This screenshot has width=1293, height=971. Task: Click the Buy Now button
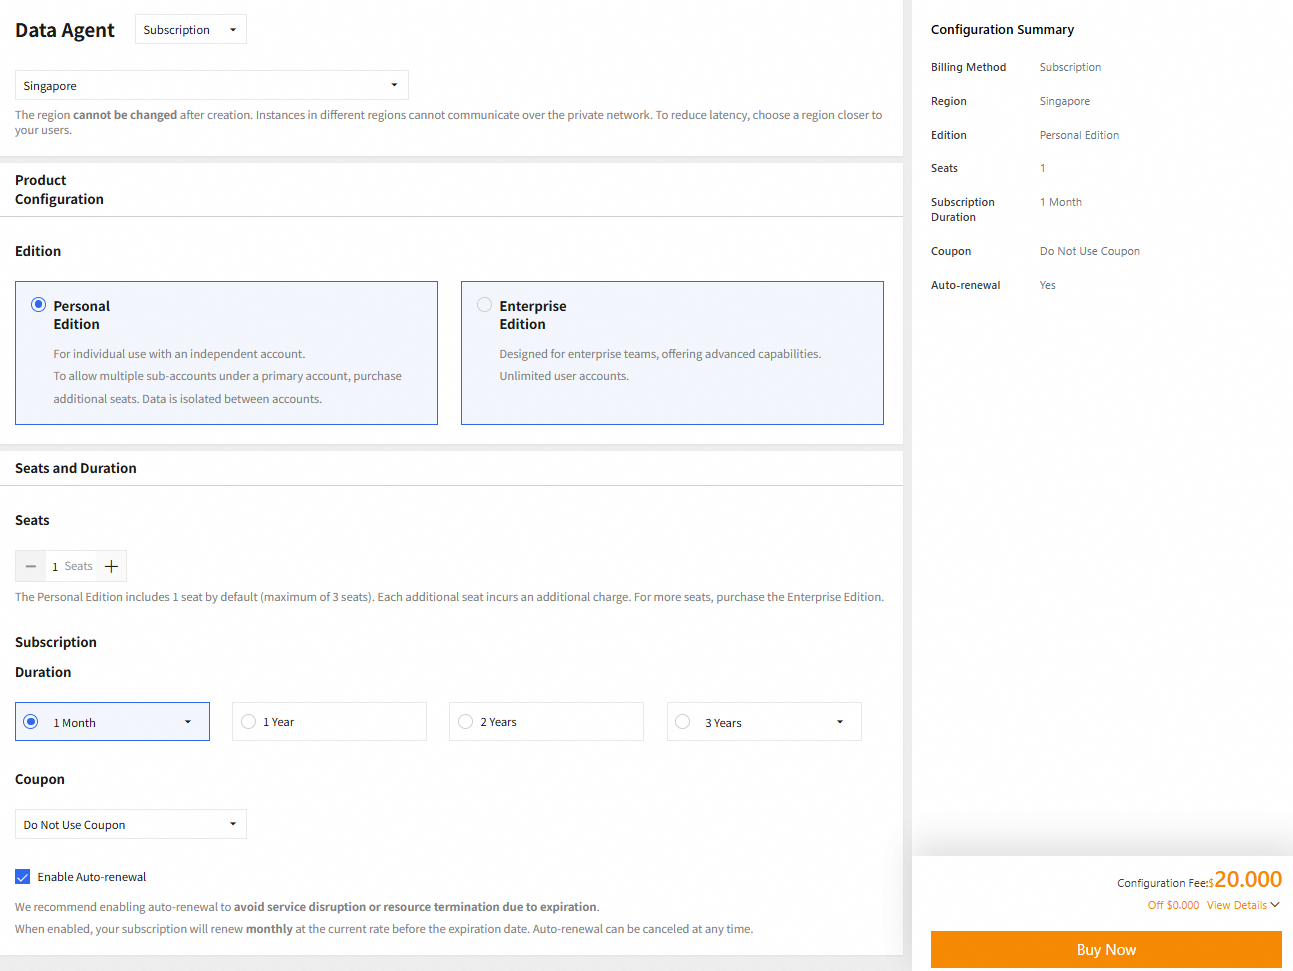pyautogui.click(x=1106, y=950)
